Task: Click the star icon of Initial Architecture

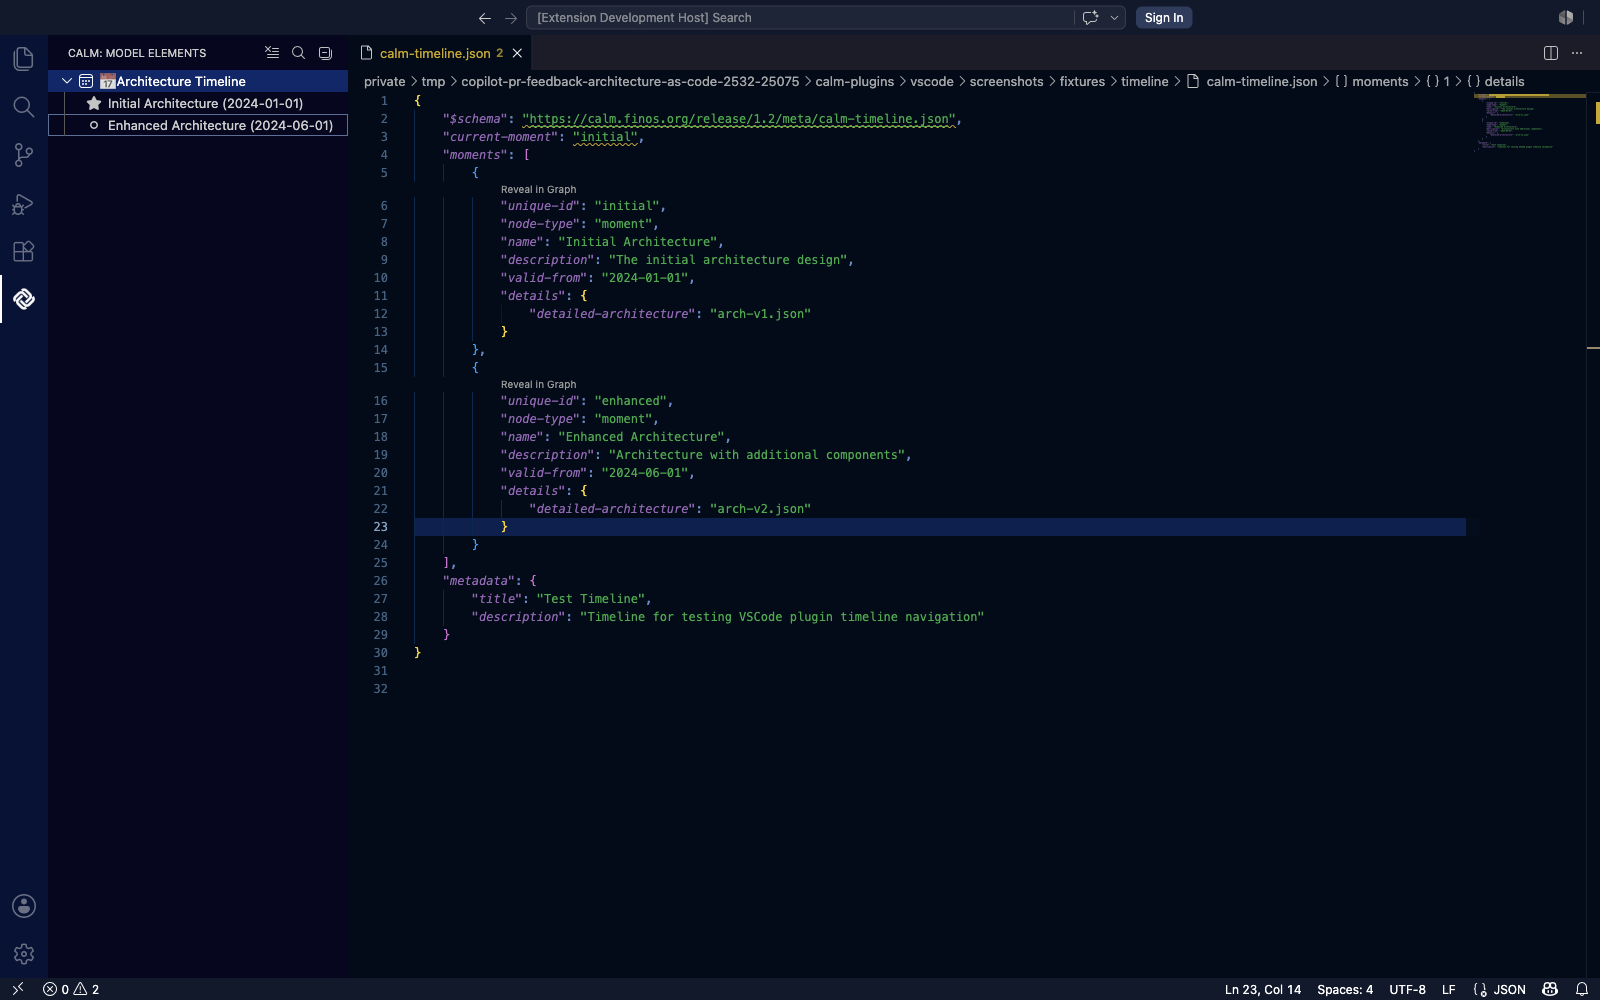Action: tap(94, 103)
